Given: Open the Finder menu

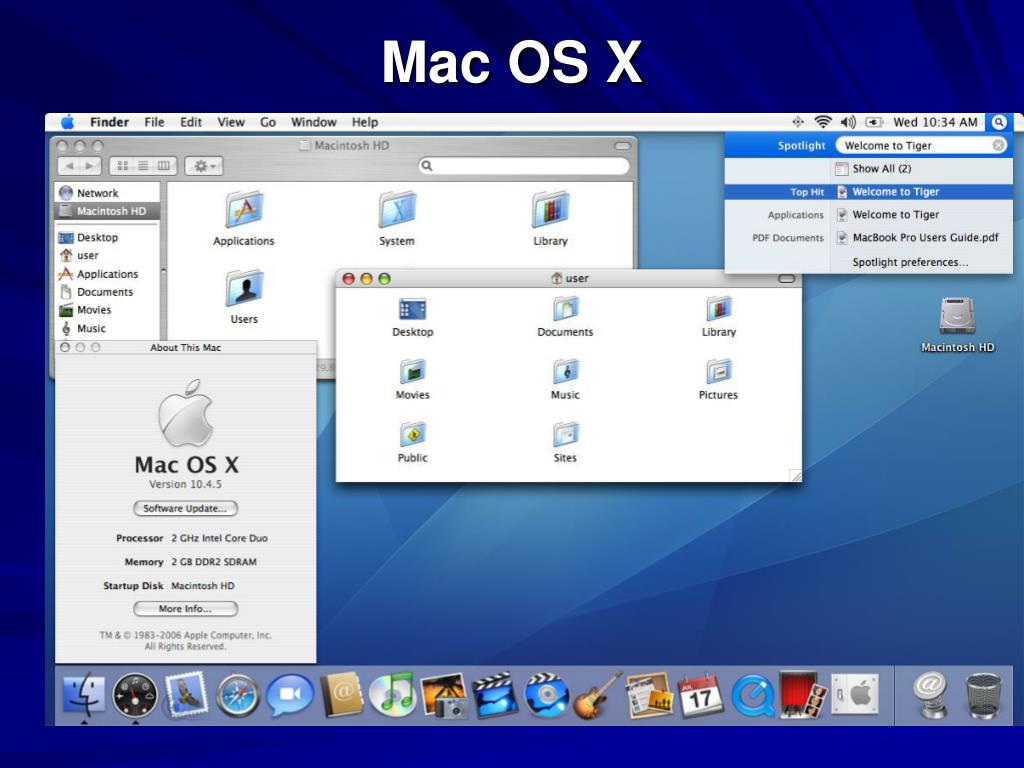Looking at the screenshot, I should pyautogui.click(x=109, y=122).
